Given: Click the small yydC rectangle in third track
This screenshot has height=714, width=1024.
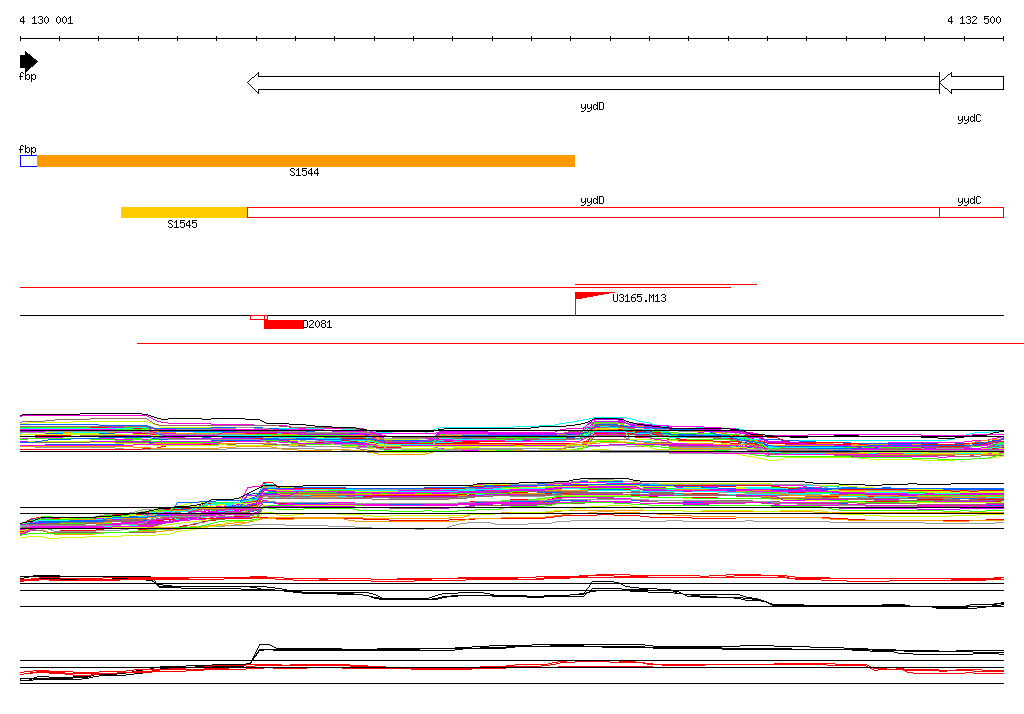Looking at the screenshot, I should (971, 212).
